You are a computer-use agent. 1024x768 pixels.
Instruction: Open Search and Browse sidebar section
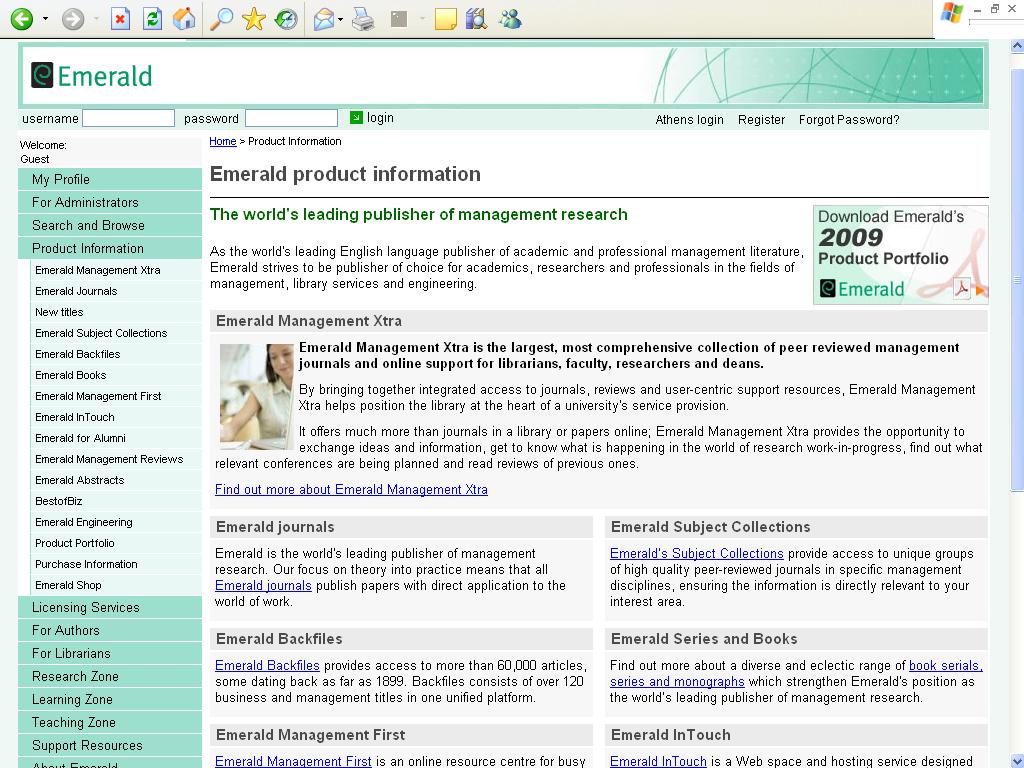(110, 225)
